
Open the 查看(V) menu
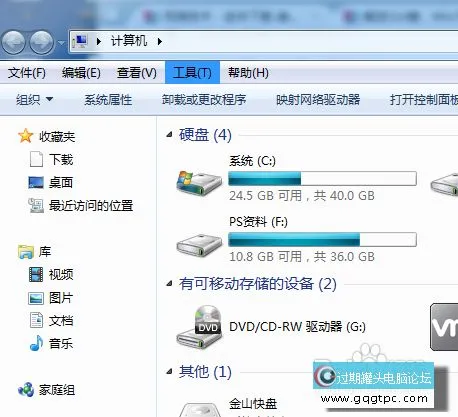[136, 72]
